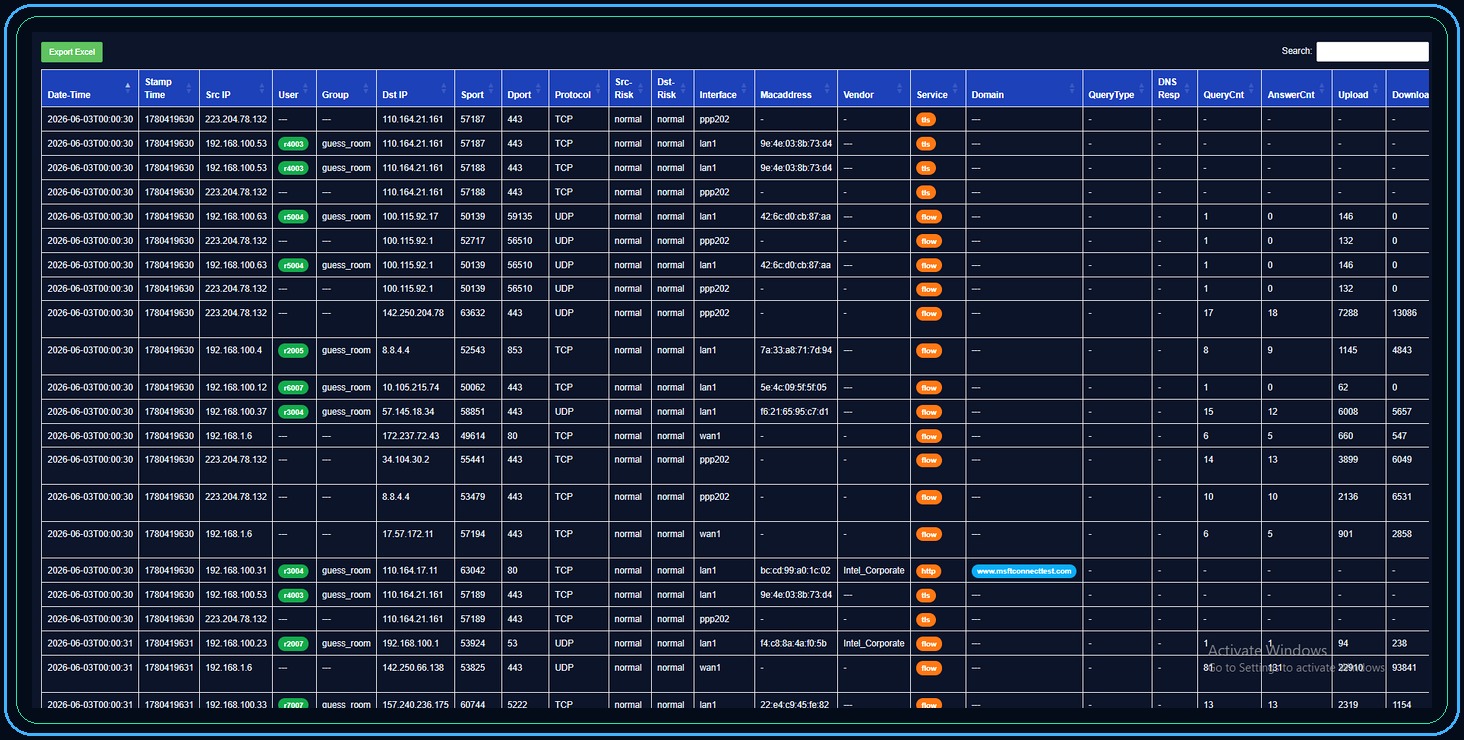
Task: Sort by the Dport column header
Action: click(x=524, y=88)
